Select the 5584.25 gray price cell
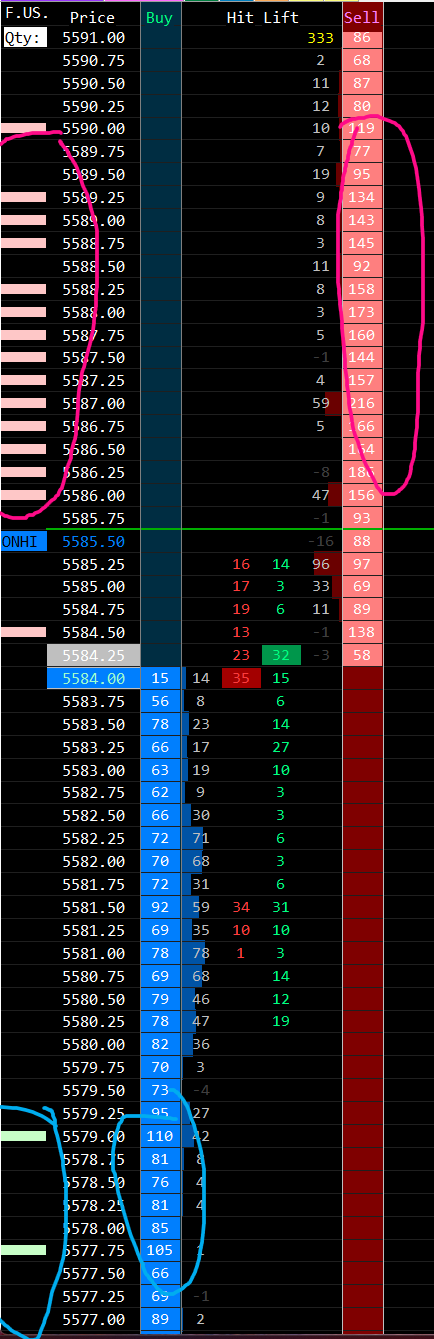Image resolution: width=434 pixels, height=1339 pixels. point(94,656)
